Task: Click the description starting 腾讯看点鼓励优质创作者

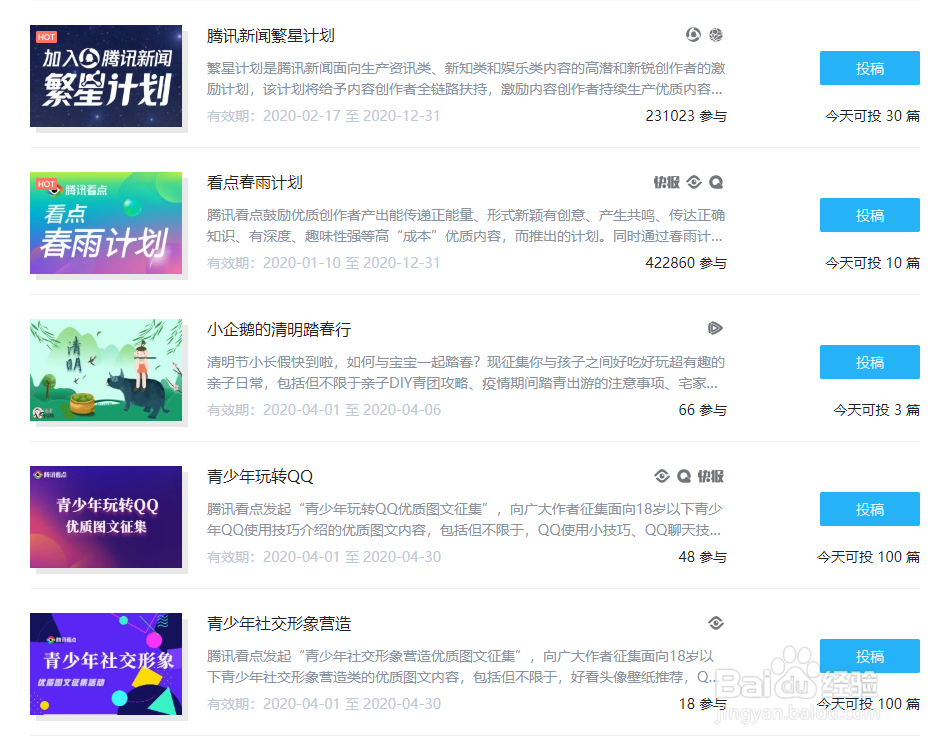Action: pyautogui.click(x=466, y=225)
